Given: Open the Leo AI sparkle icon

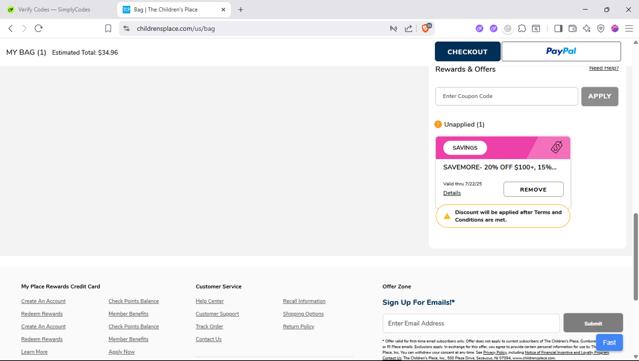Looking at the screenshot, I should (x=586, y=28).
